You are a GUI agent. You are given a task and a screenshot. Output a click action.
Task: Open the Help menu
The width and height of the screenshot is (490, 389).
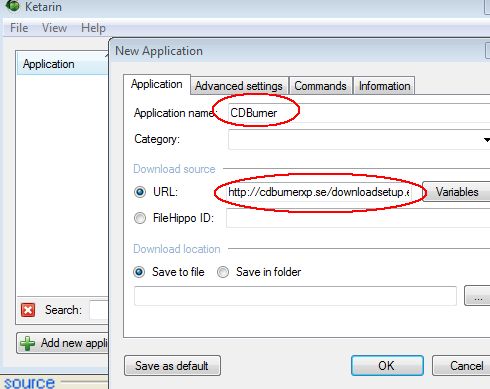(x=93, y=28)
